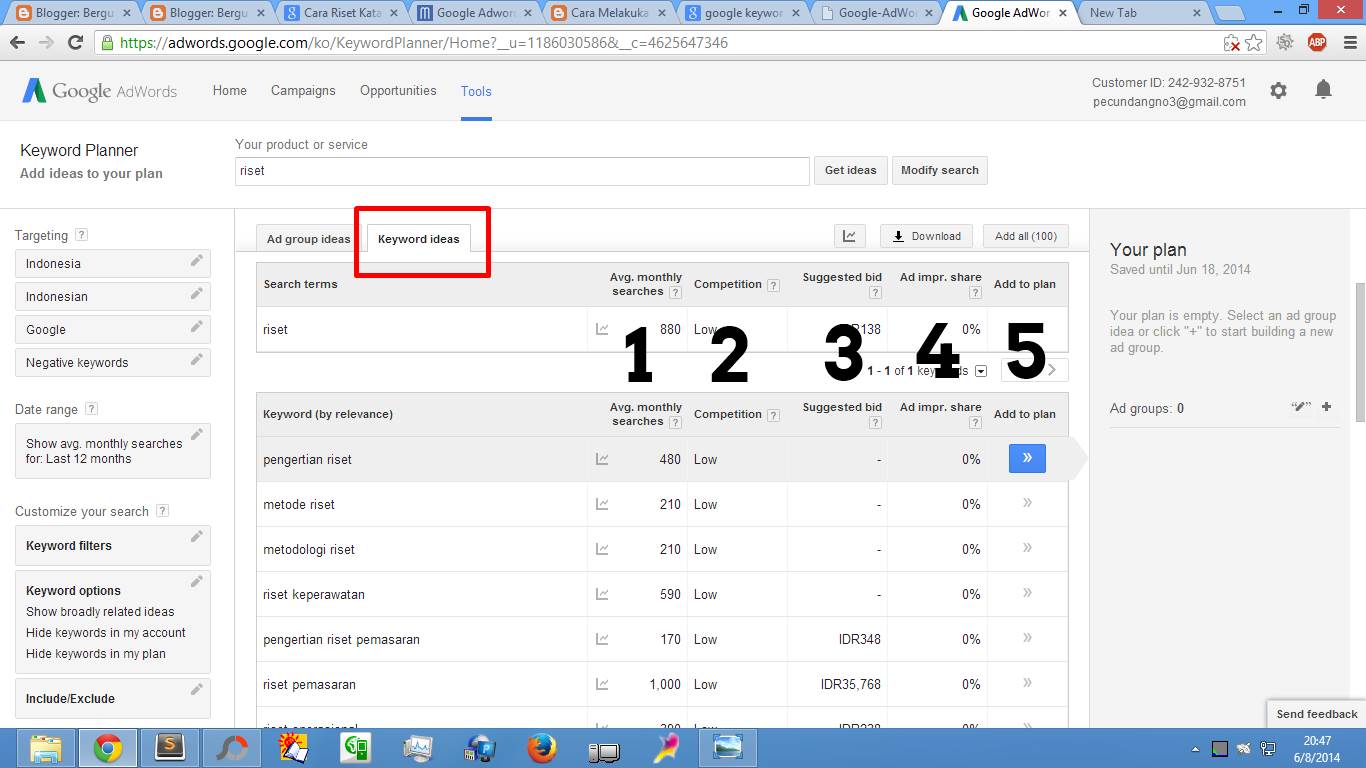The height and width of the screenshot is (768, 1366).
Task: Open Firefox from the taskbar
Action: tap(541, 748)
